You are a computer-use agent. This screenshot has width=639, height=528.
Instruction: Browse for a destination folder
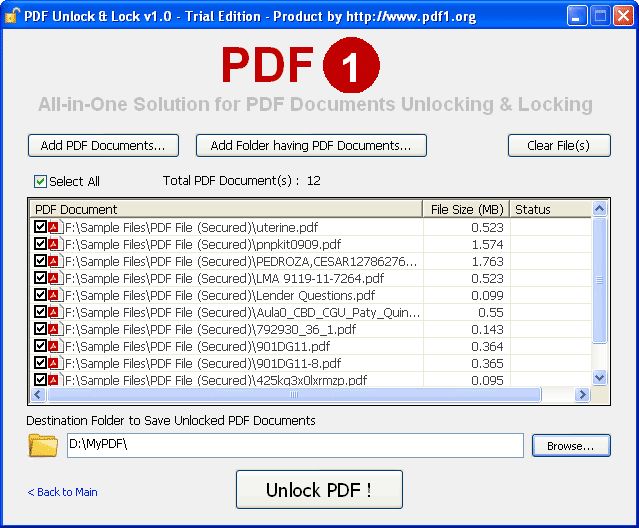571,446
